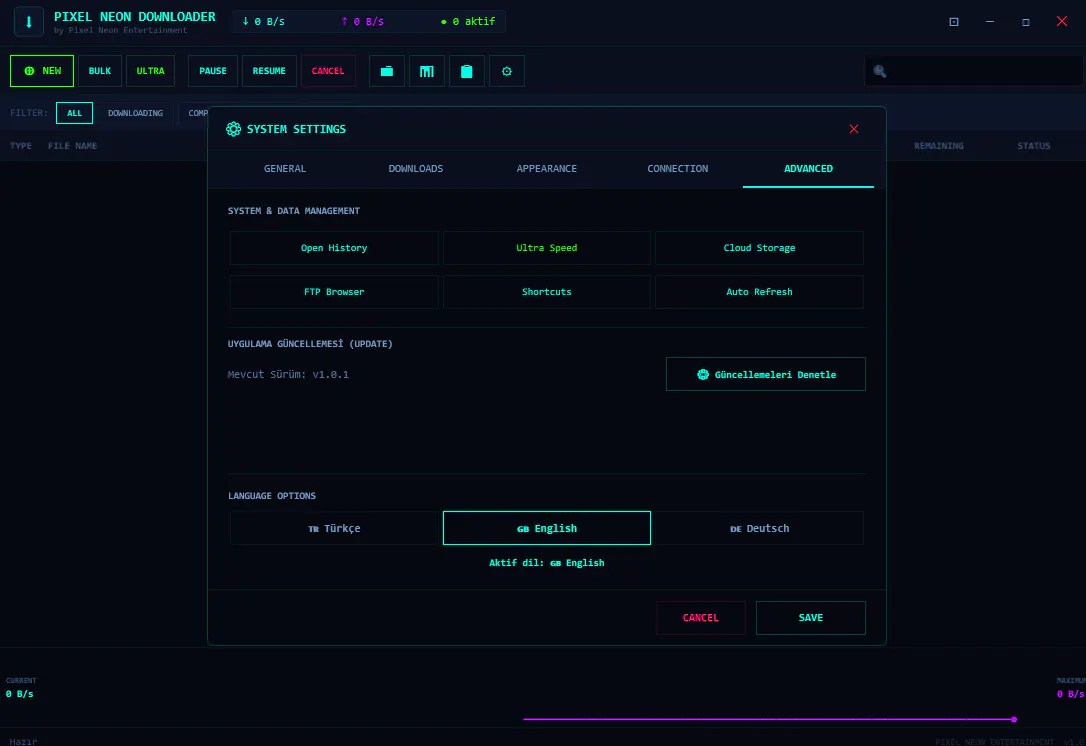Click the CURRENT 0 B/s readout
The height and width of the screenshot is (746, 1086).
[21, 687]
